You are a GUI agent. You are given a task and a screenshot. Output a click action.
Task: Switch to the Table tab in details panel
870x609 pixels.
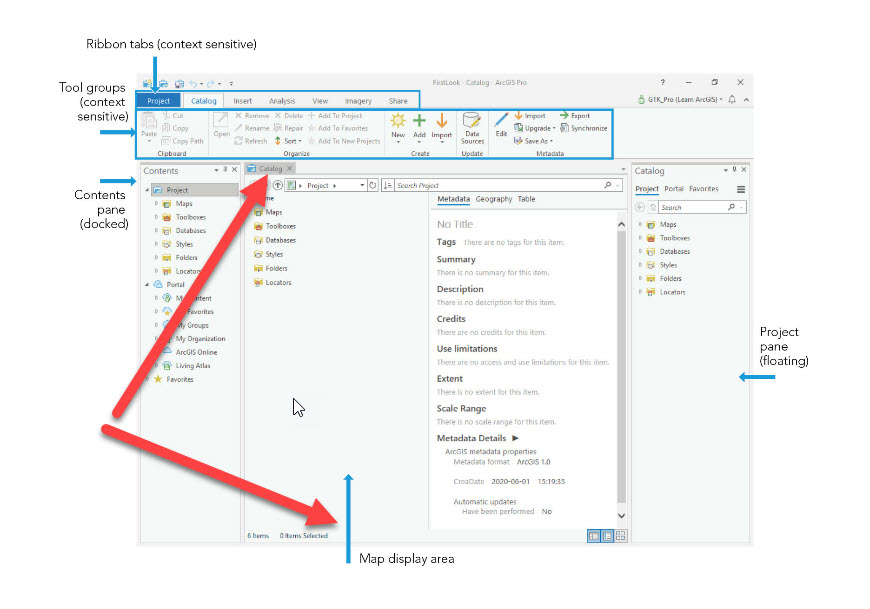(x=527, y=199)
